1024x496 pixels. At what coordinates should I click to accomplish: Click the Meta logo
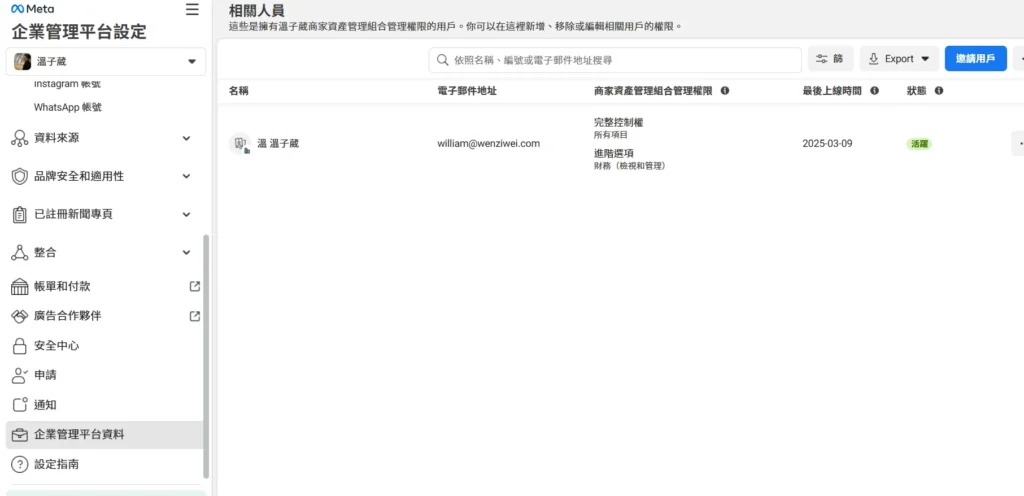click(x=33, y=9)
